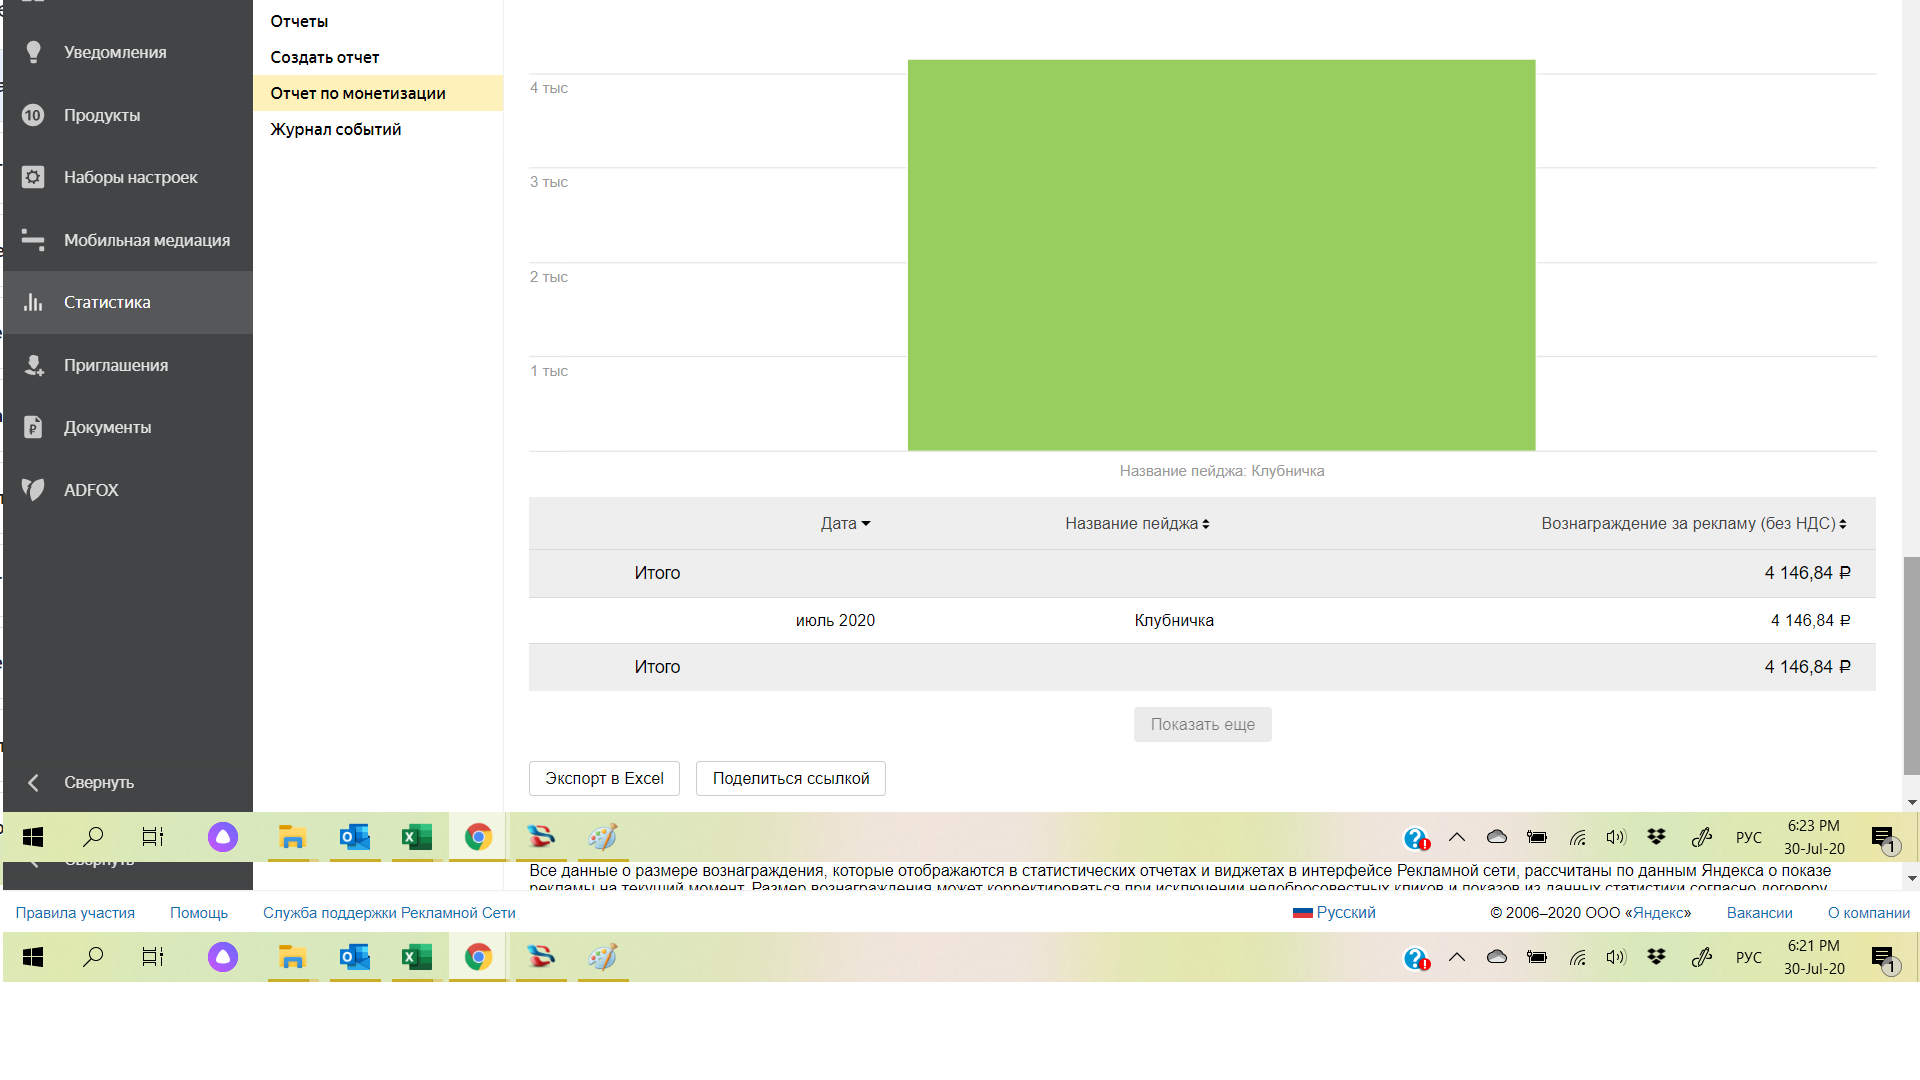1920x1080 pixels.
Task: Click green Клубничка chart bar
Action: [x=1221, y=255]
